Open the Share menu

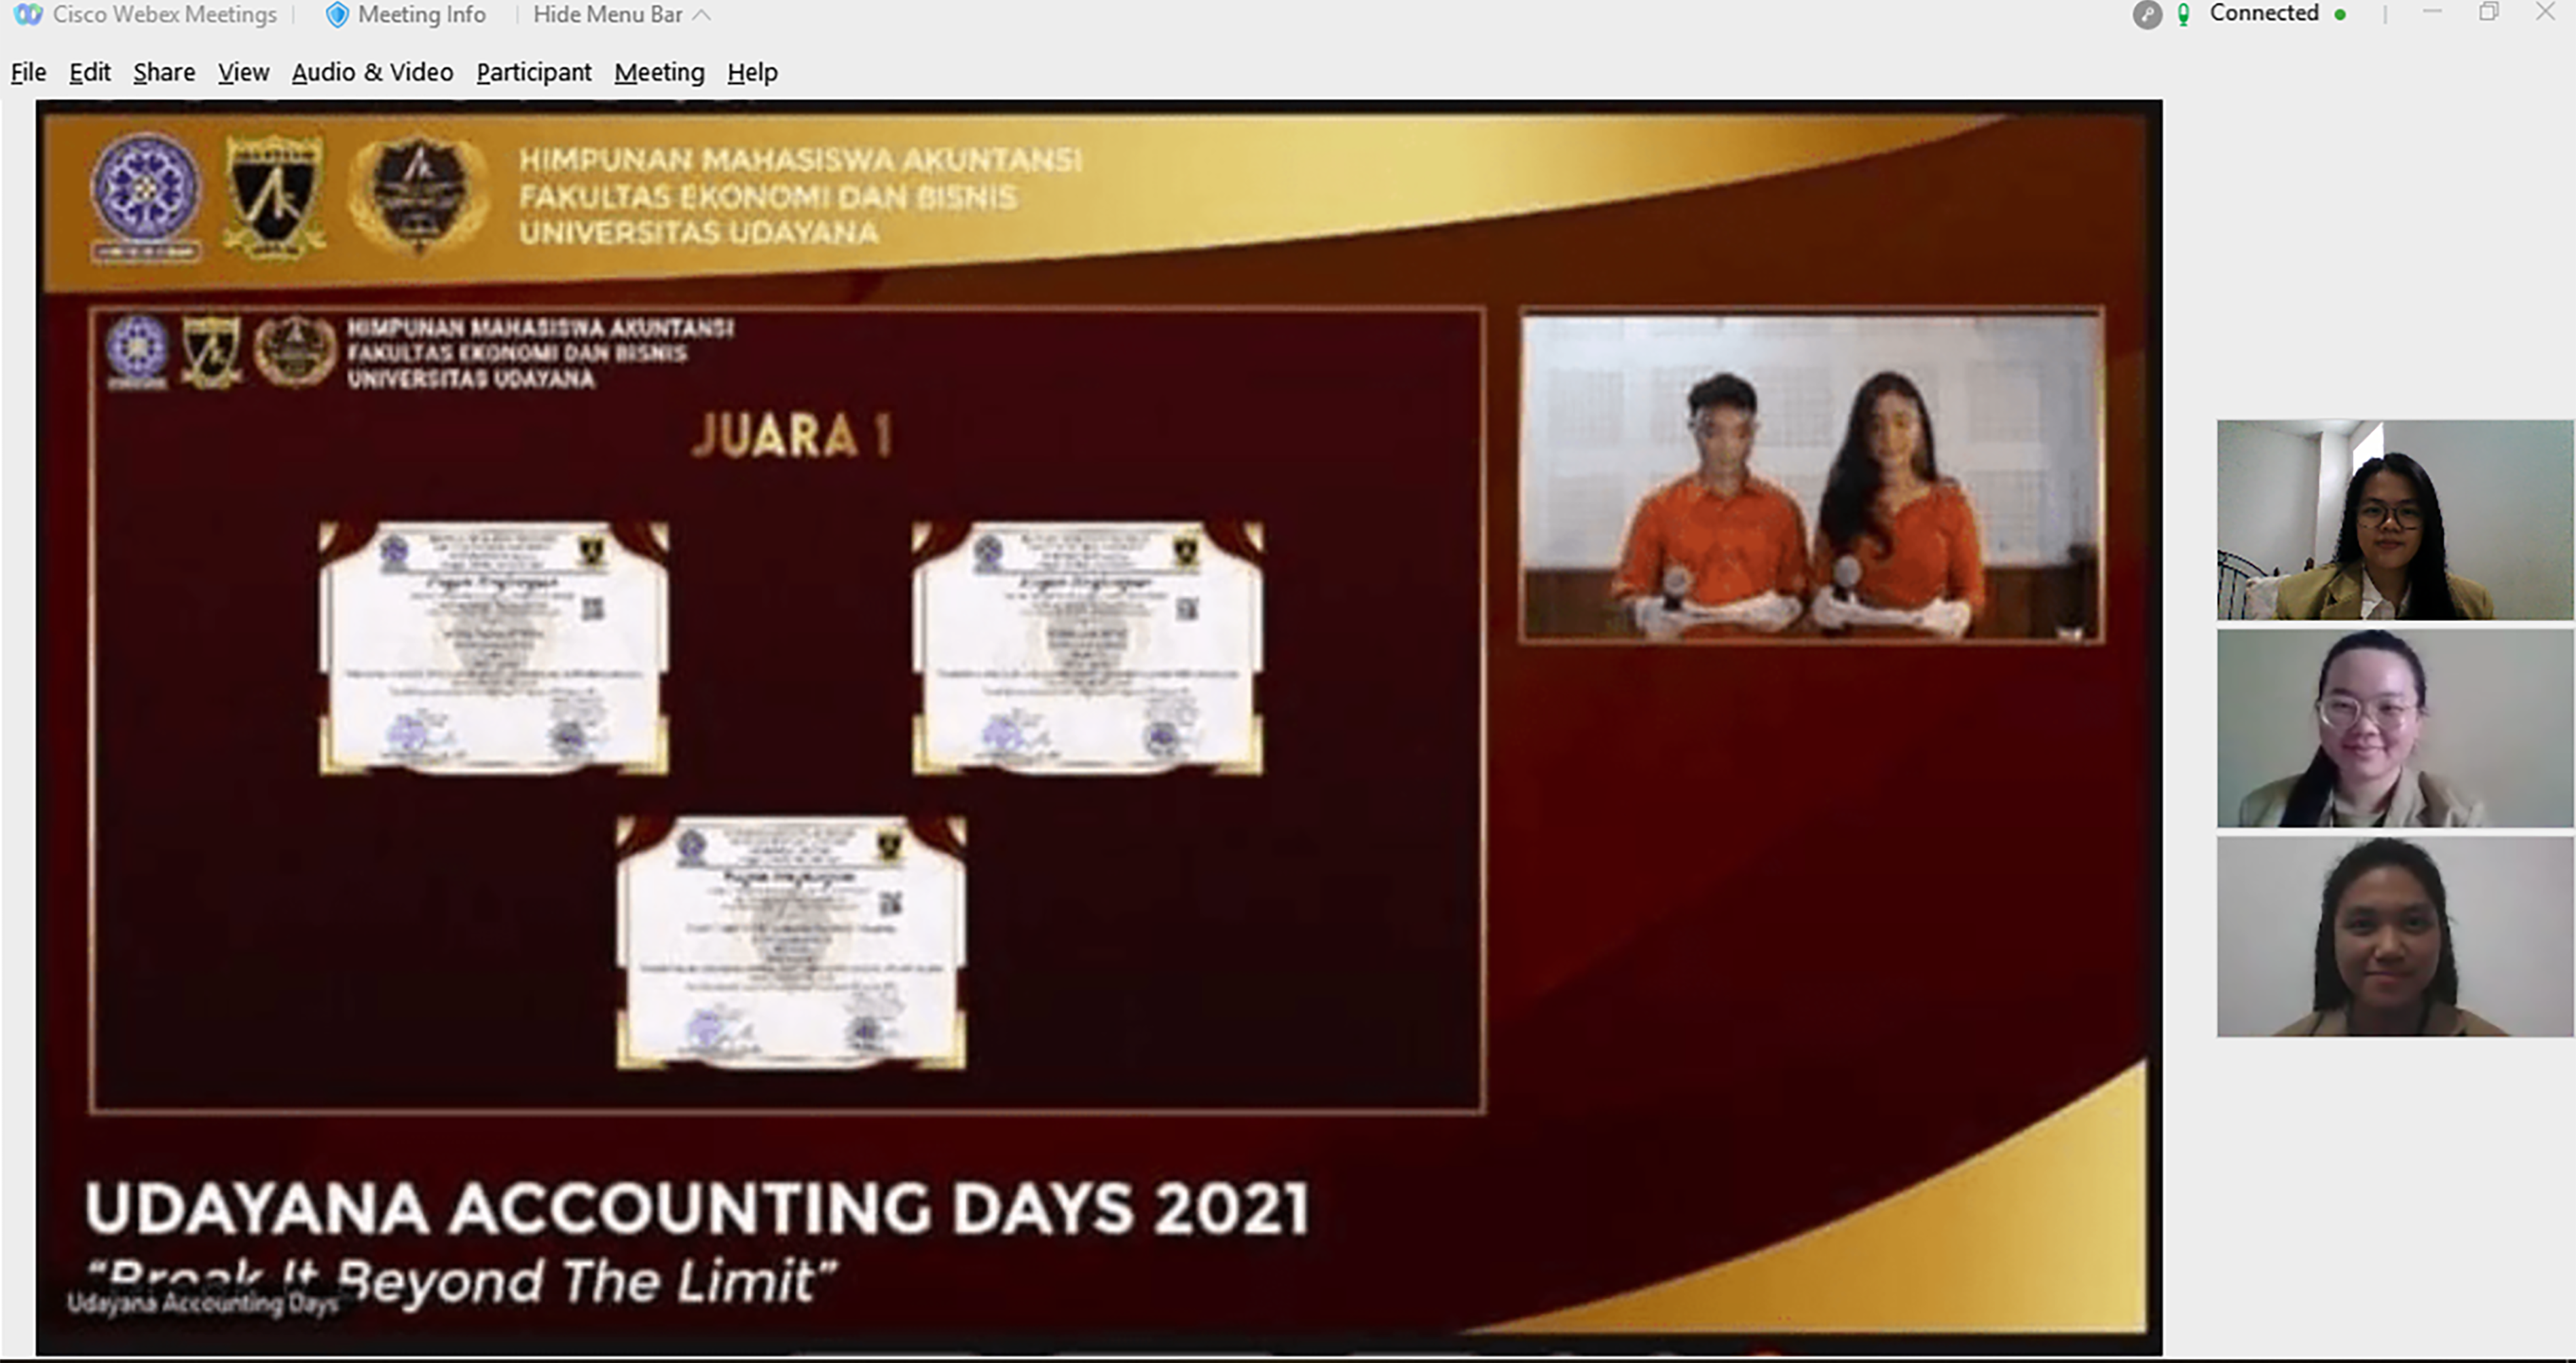click(164, 73)
